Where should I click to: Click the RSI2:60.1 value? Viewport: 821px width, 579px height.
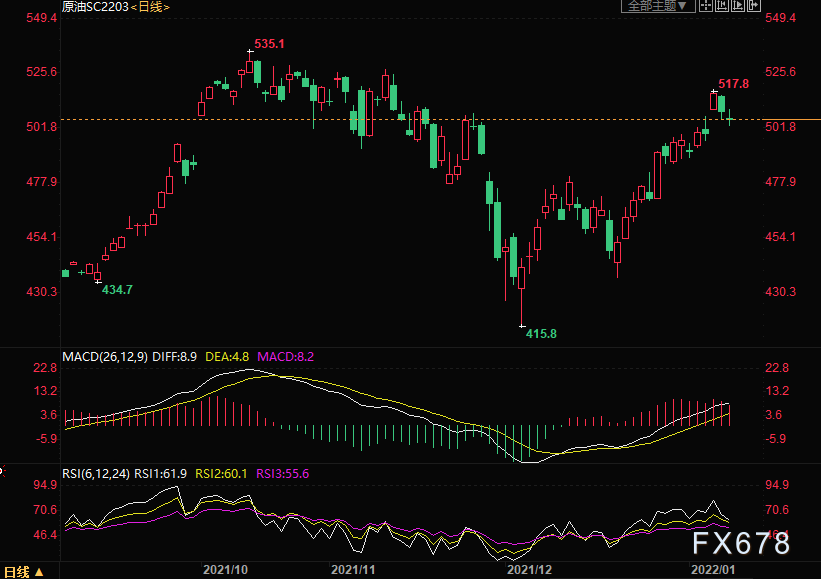point(221,474)
